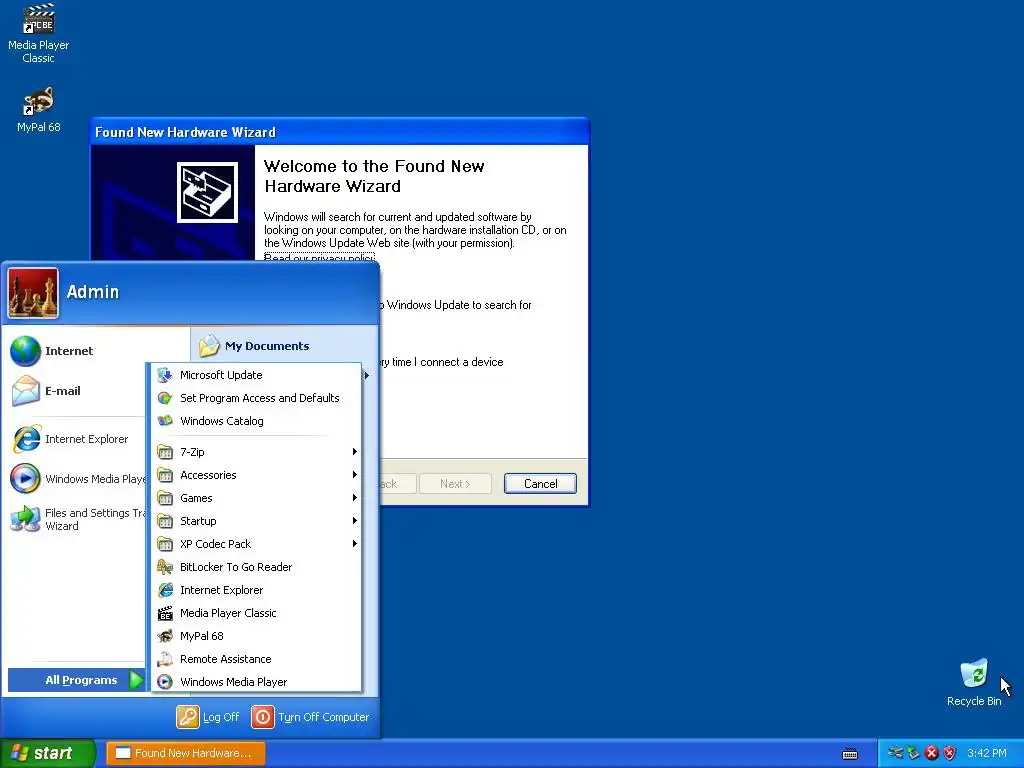Click the network connection tray icon
1024x768 pixels.
[x=895, y=753]
